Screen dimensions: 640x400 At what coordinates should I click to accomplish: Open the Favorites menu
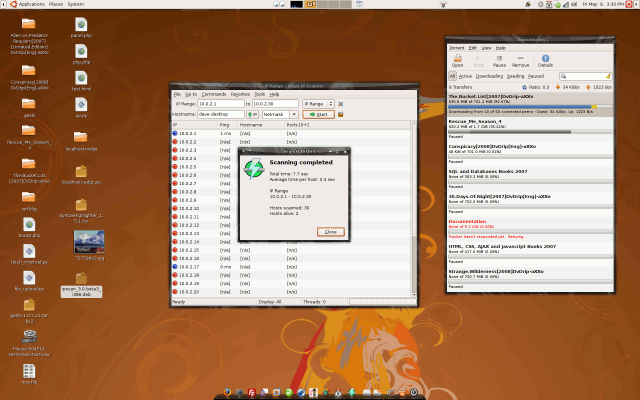coord(240,94)
